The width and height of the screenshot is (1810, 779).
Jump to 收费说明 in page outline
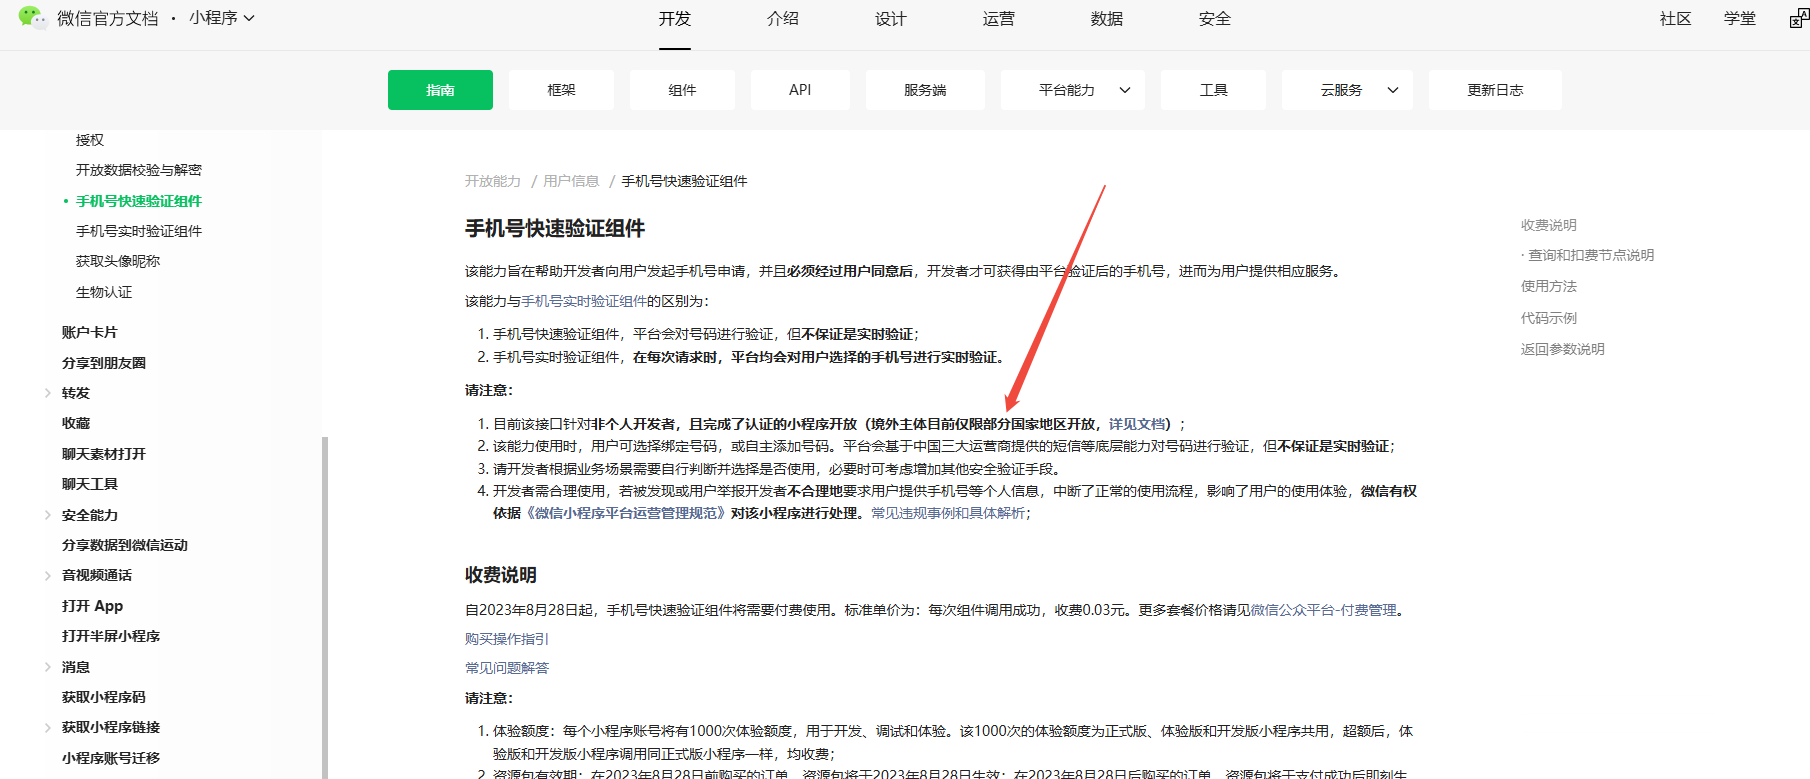[x=1549, y=225]
